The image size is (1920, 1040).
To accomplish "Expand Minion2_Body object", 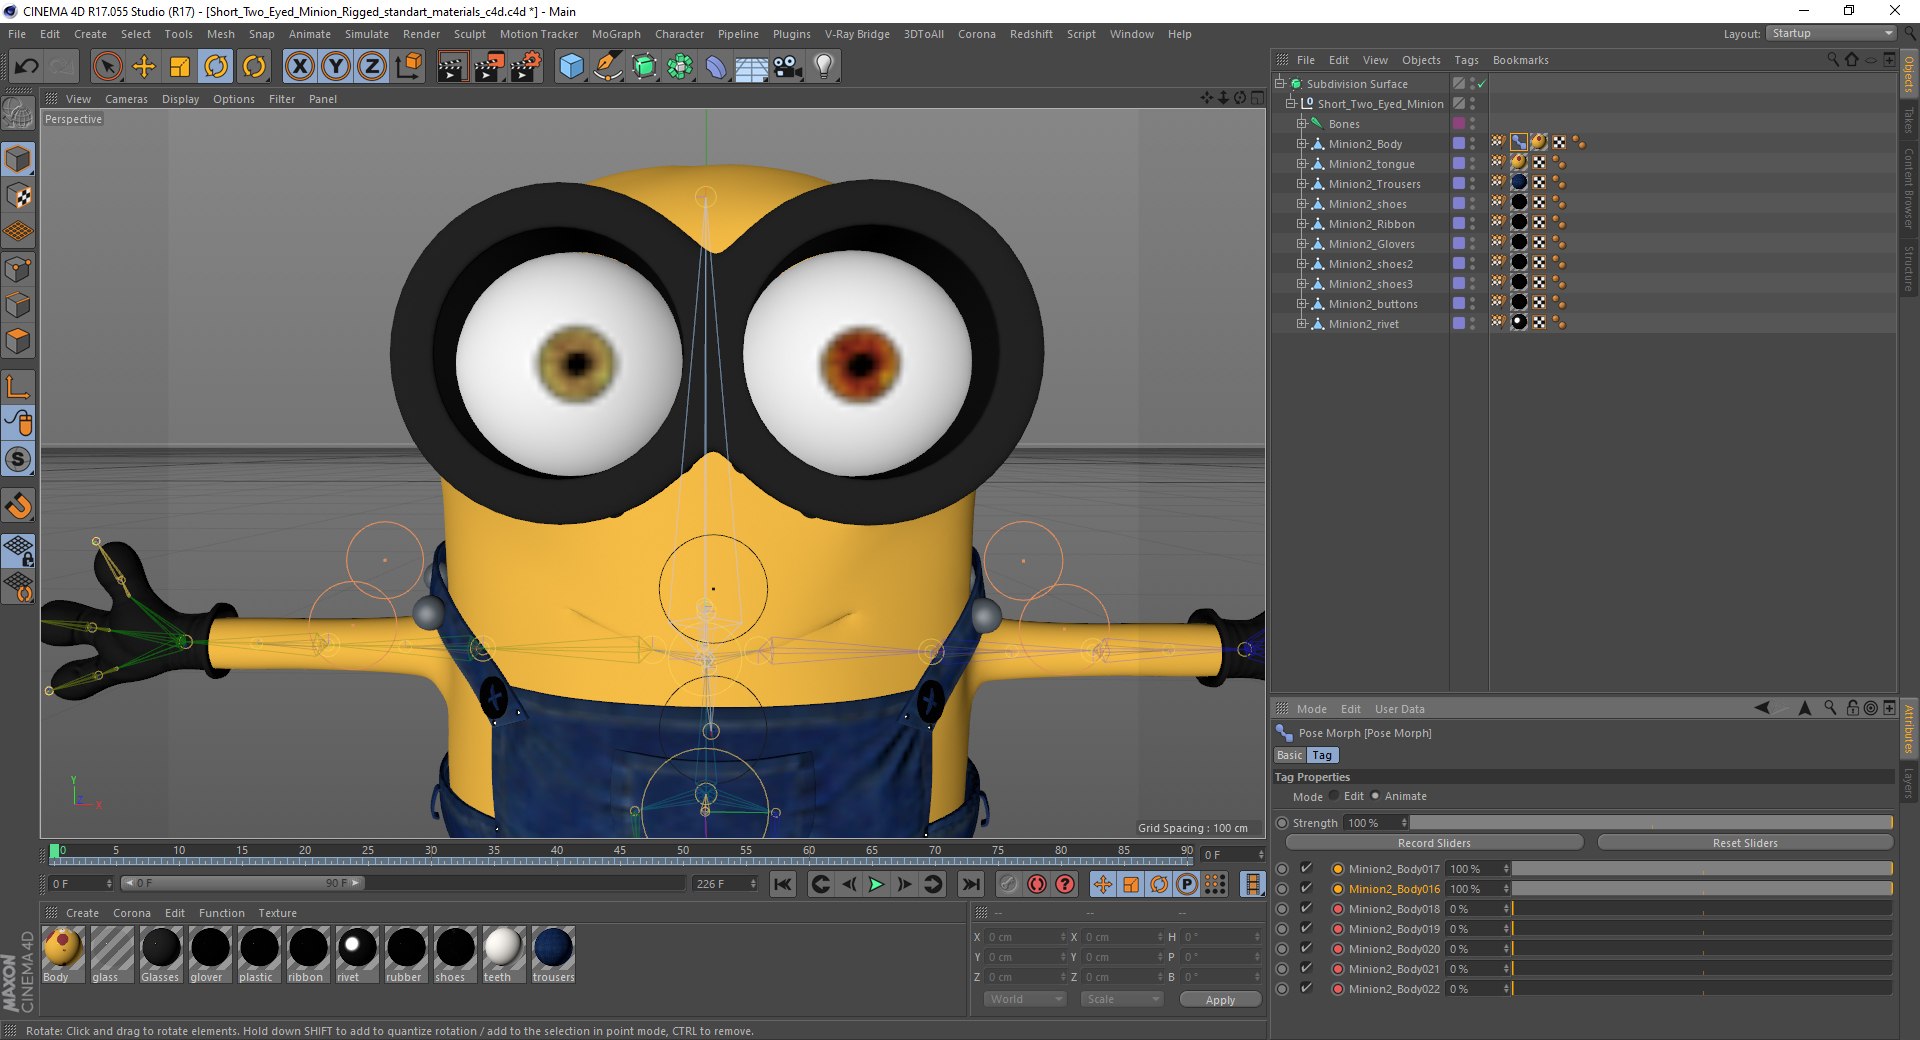I will 1302,144.
